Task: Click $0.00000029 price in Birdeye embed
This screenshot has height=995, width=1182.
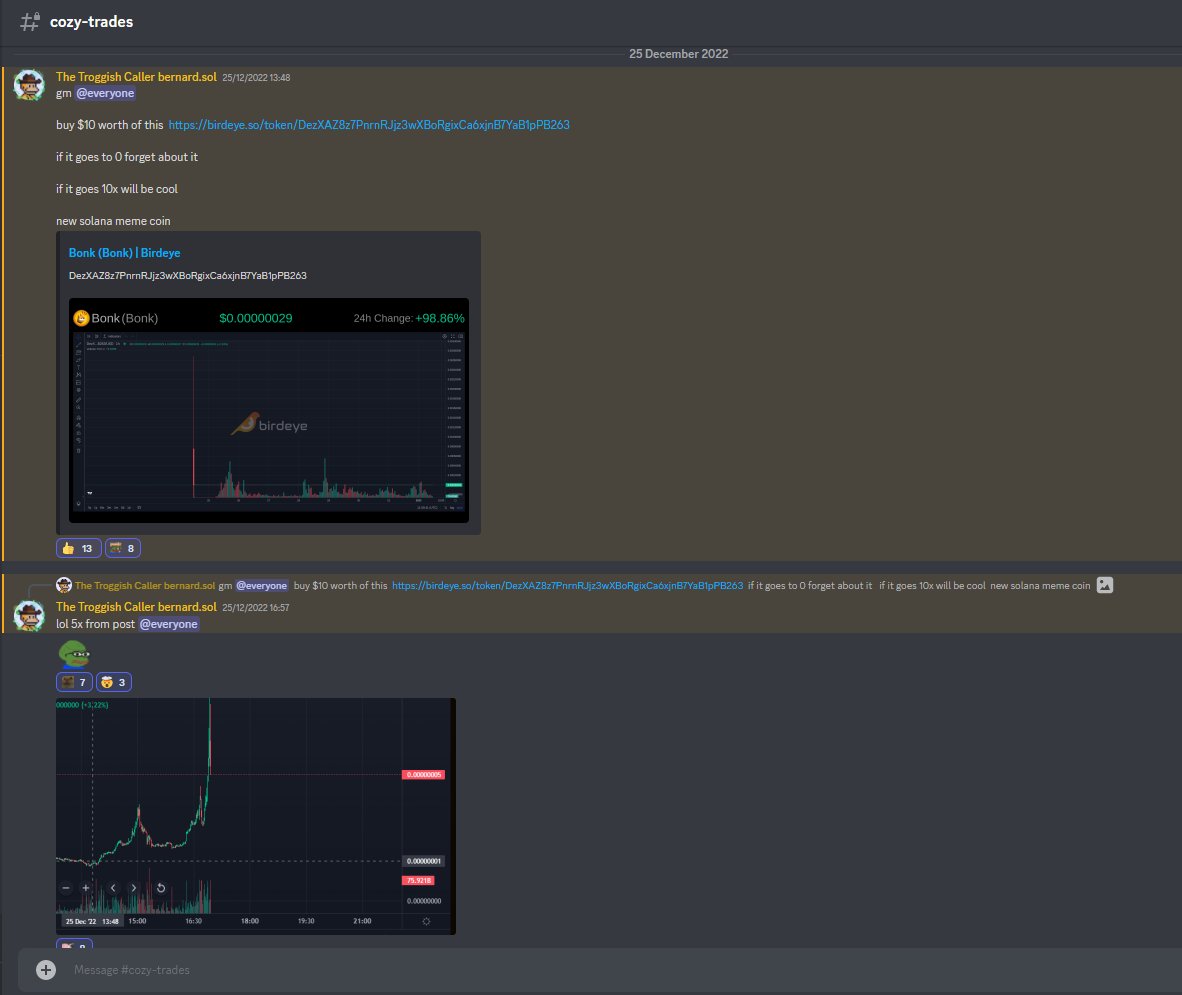Action: (256, 318)
